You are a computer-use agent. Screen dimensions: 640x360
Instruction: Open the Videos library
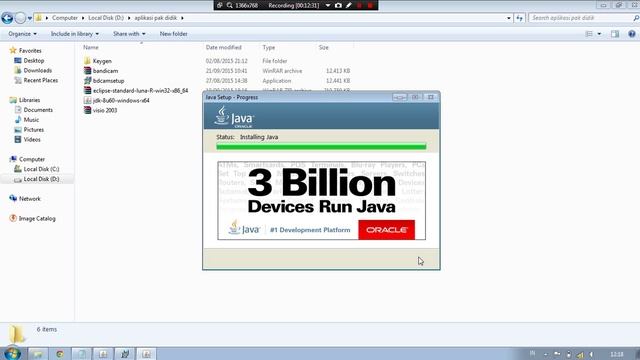(27, 140)
